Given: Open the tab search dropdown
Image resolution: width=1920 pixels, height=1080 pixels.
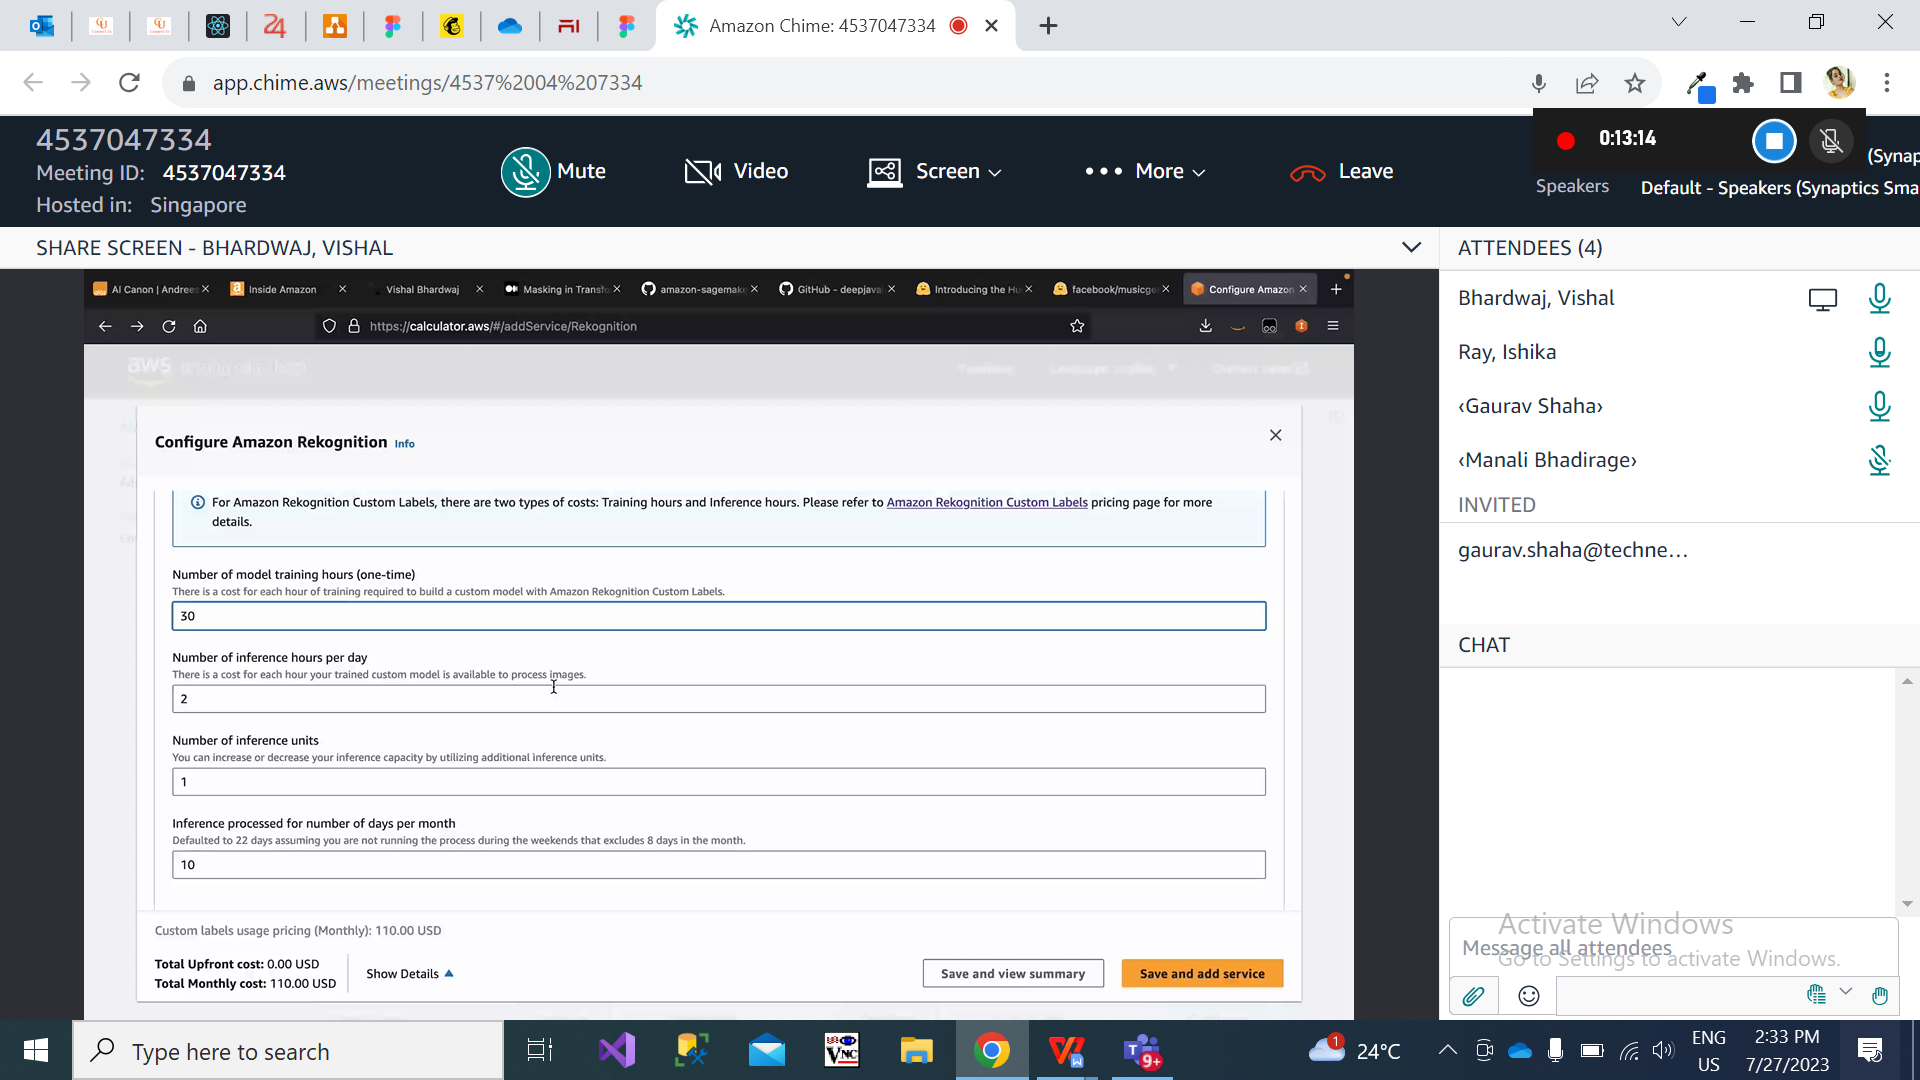Looking at the screenshot, I should pos(1679,22).
